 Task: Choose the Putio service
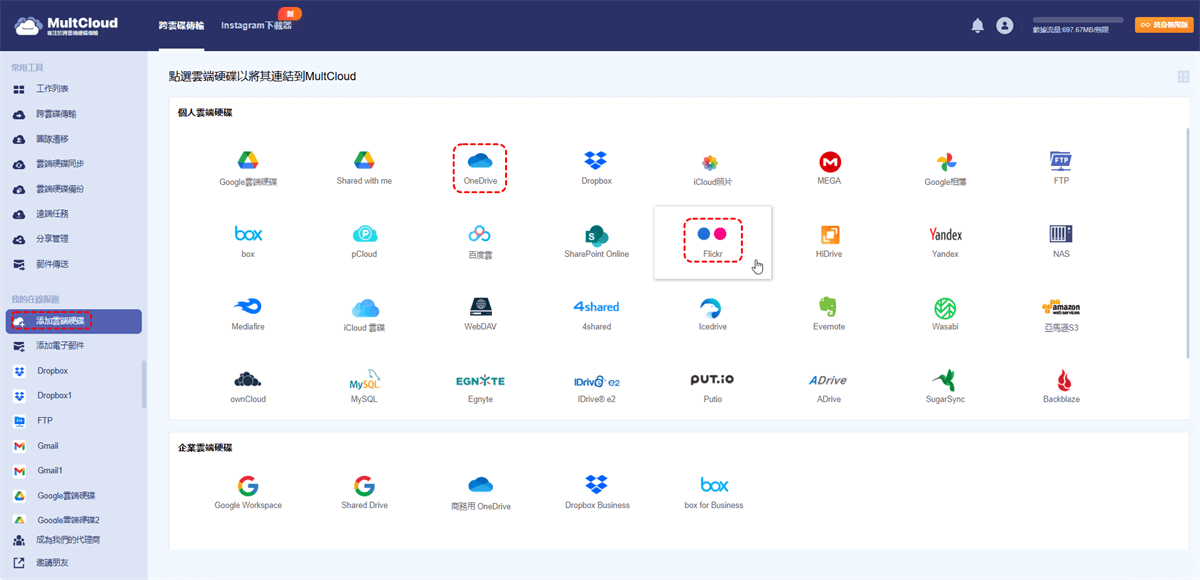(x=712, y=380)
